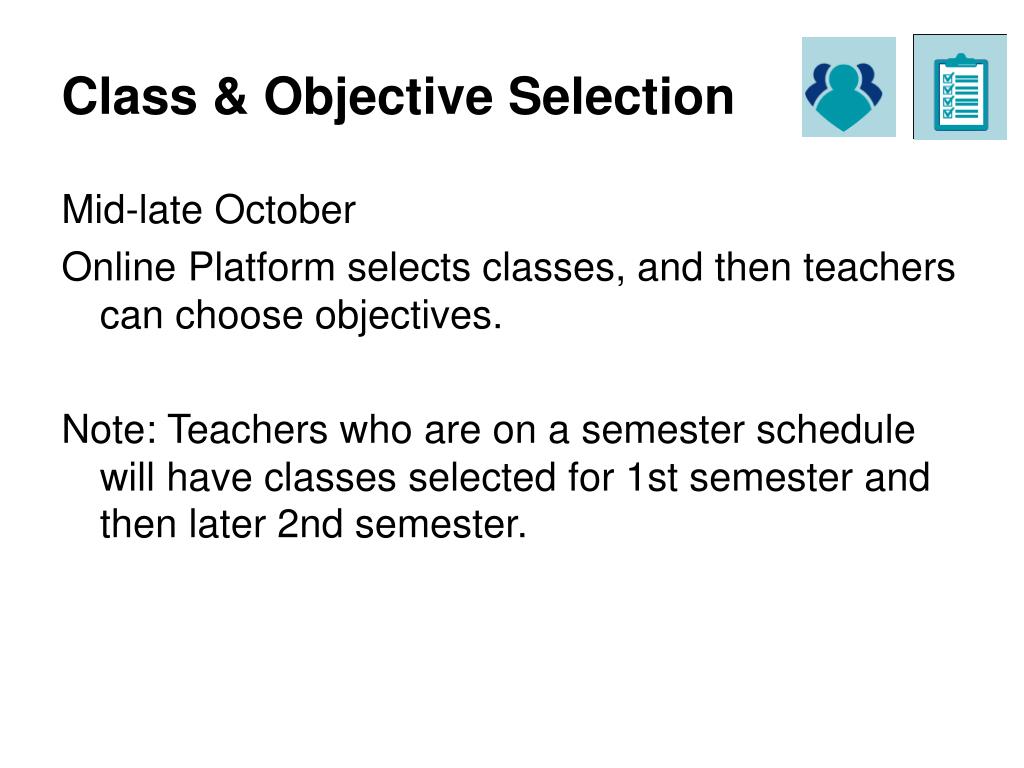Viewport: 1024px width, 768px height.
Task: Click the phrase 'semester schedule'
Action: 748,430
